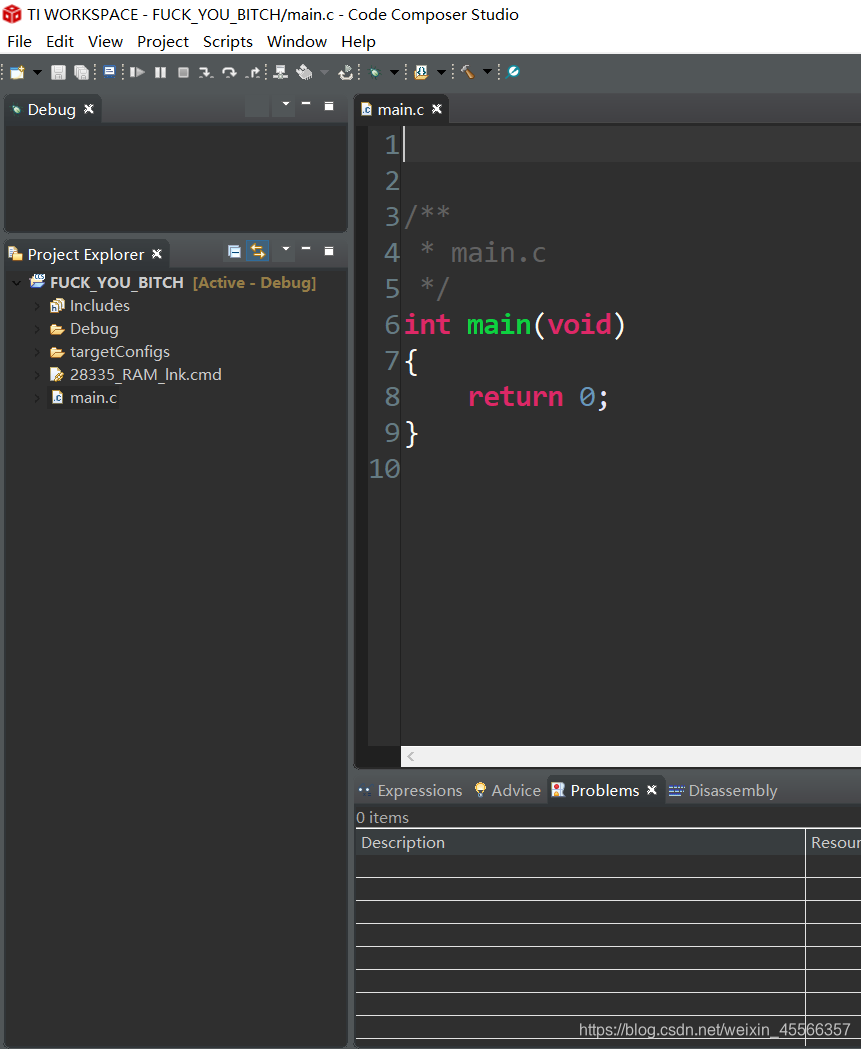Viewport: 861px width, 1049px height.
Task: Click Collapse All in Project Explorer
Action: coord(234,252)
